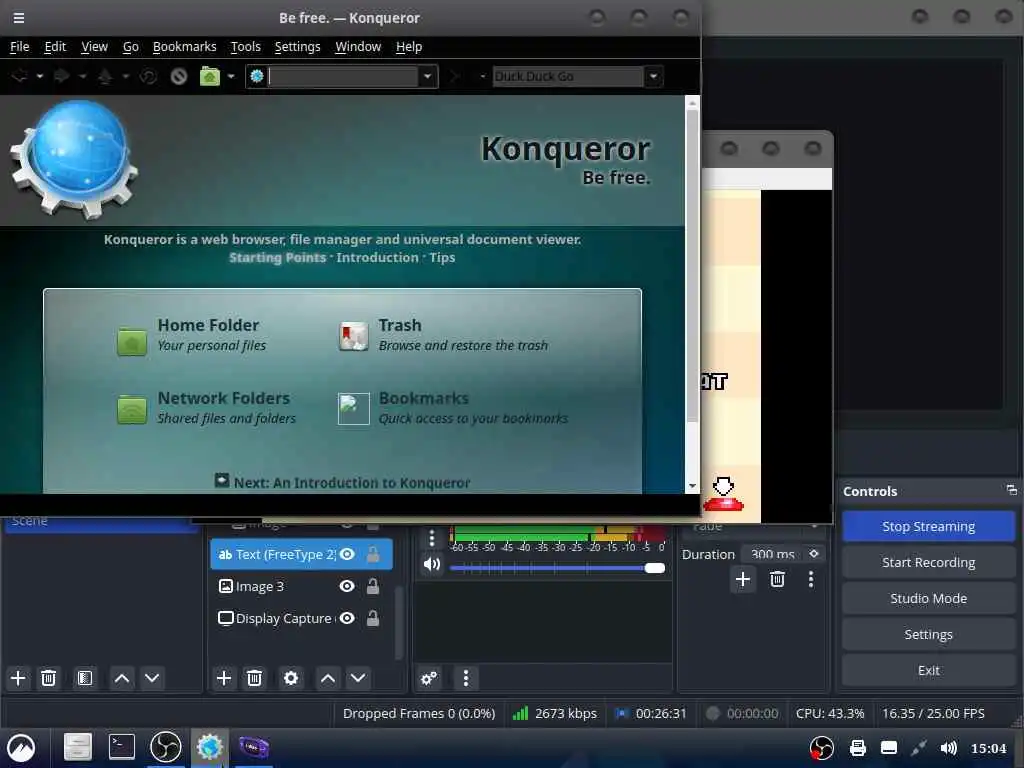Click the Forward arrow in Konqueror toolbar
The image size is (1024, 768).
(62, 76)
